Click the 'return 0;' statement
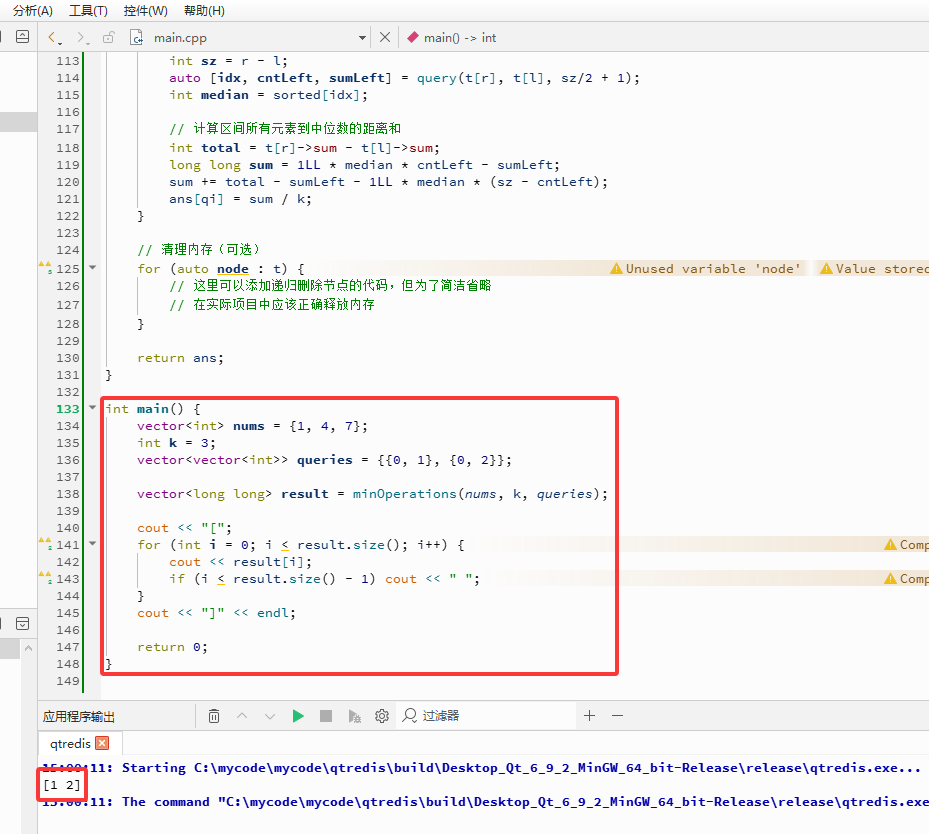This screenshot has width=929, height=834. pos(172,647)
